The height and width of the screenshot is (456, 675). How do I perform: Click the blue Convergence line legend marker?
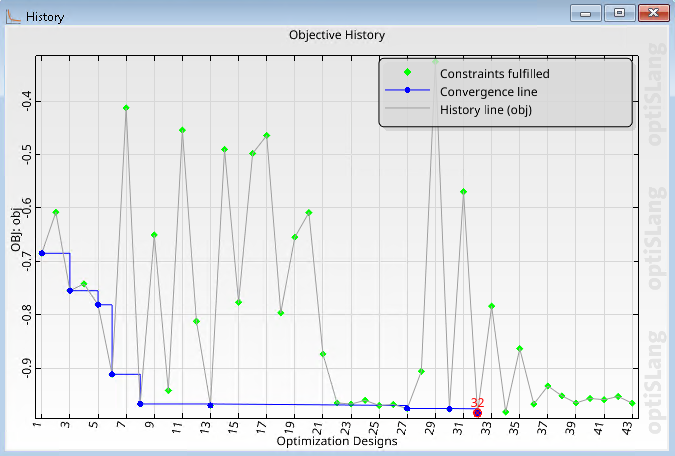pyautogui.click(x=408, y=91)
